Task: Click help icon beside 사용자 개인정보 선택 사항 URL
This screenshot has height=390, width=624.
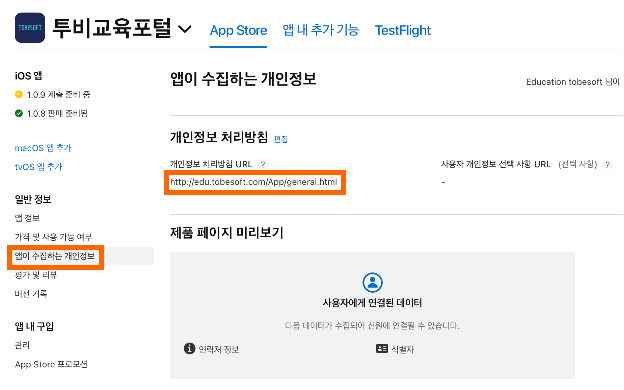Action: [607, 164]
